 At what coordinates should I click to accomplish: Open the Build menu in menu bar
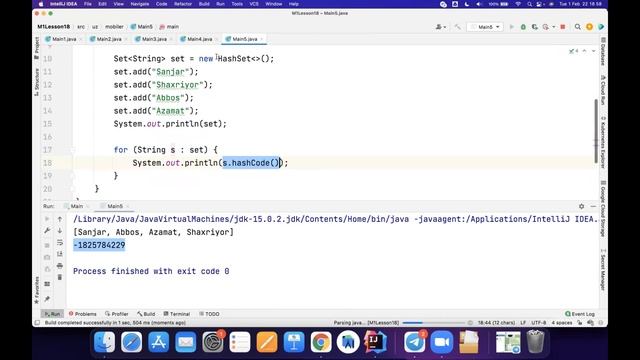click(204, 4)
